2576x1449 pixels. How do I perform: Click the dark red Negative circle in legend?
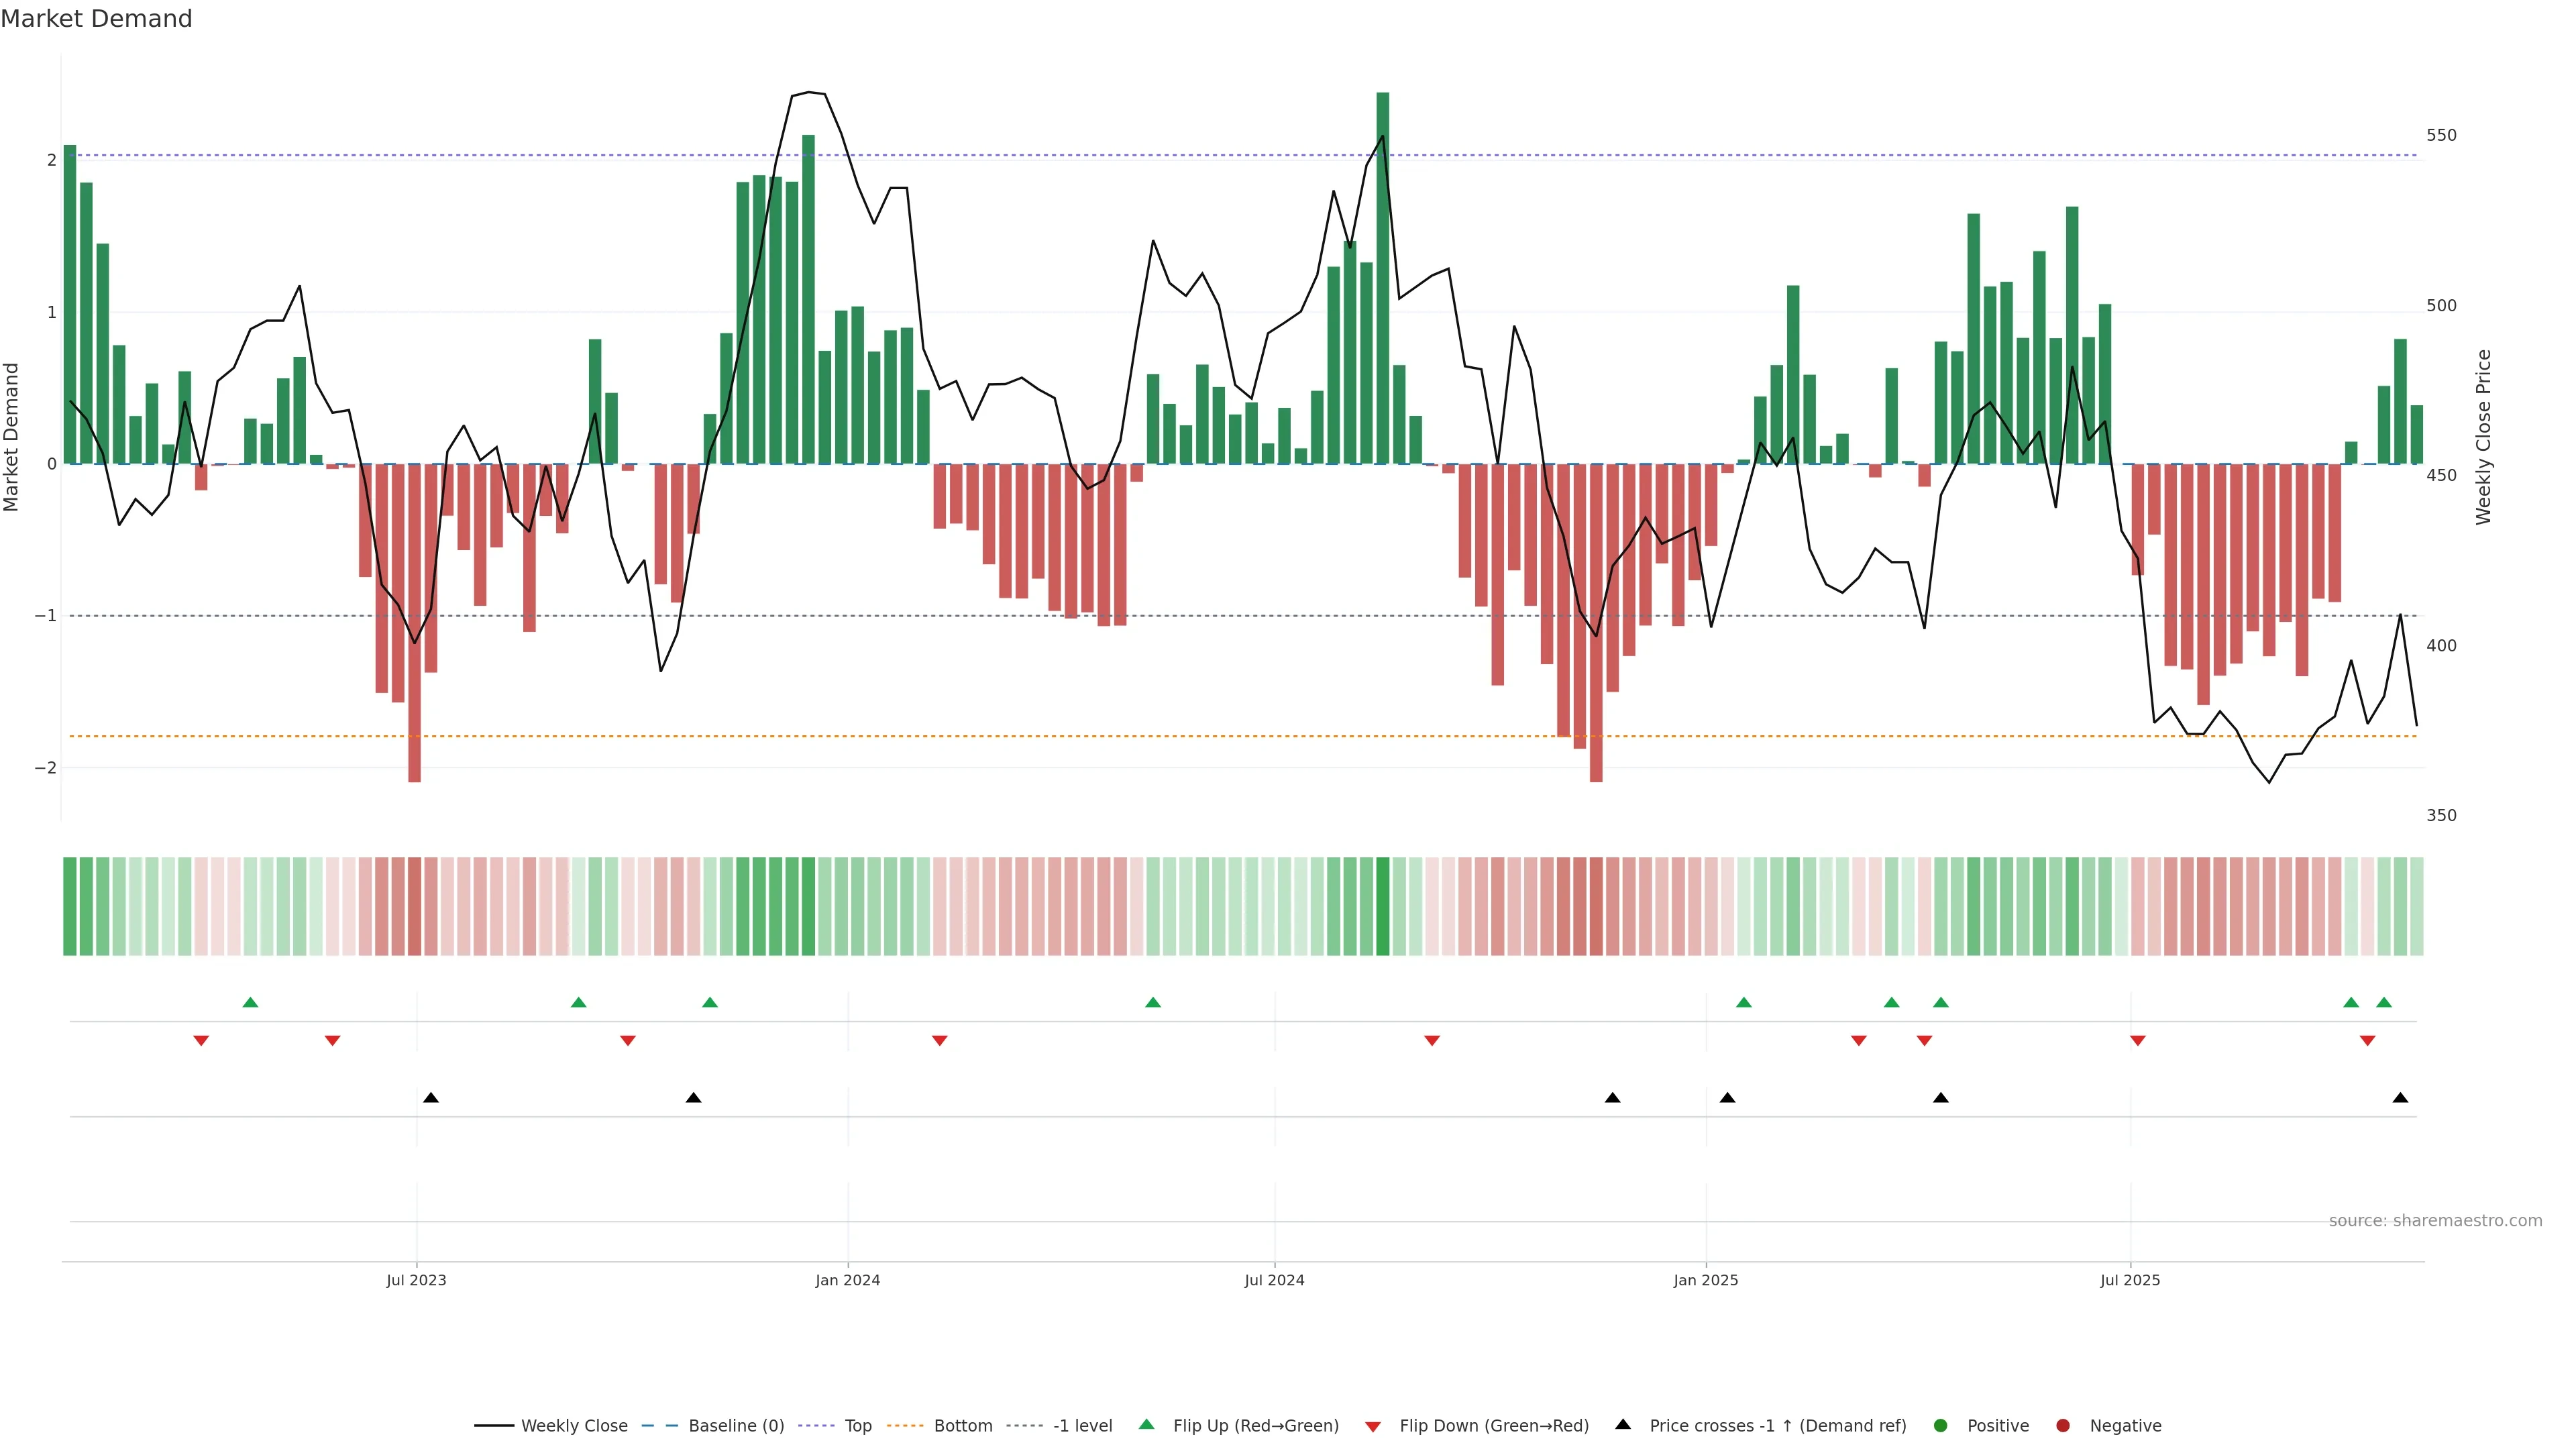2063,1425
